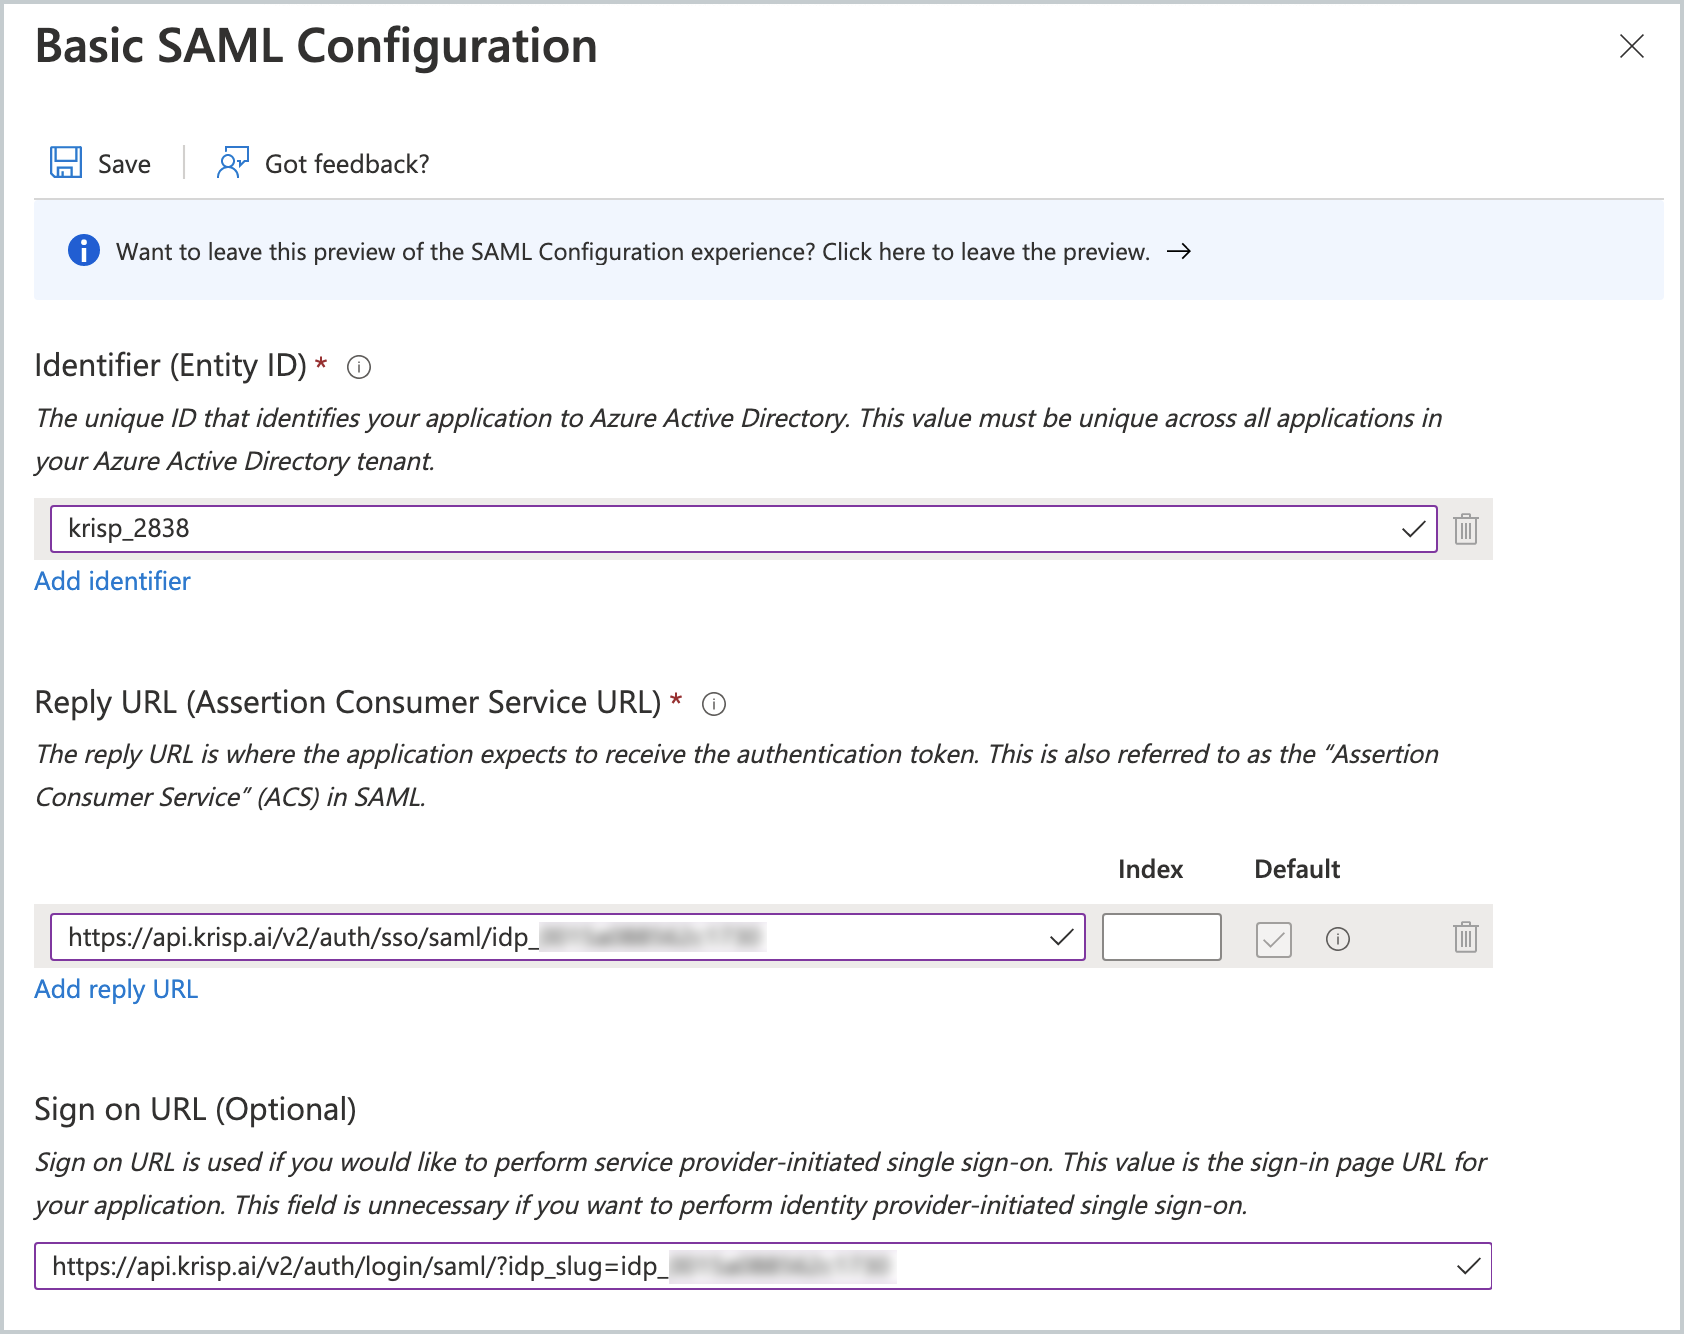The width and height of the screenshot is (1684, 1334).
Task: Click Add identifier link
Action: tap(112, 581)
